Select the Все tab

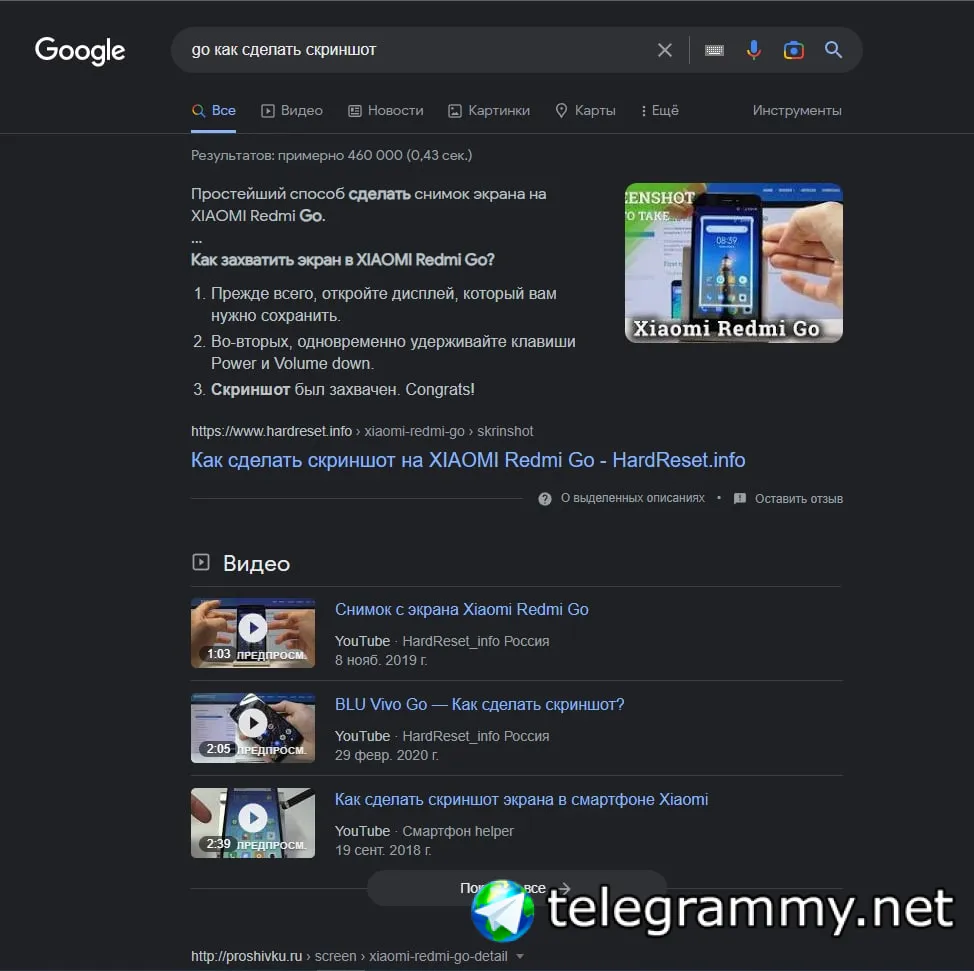coord(213,111)
